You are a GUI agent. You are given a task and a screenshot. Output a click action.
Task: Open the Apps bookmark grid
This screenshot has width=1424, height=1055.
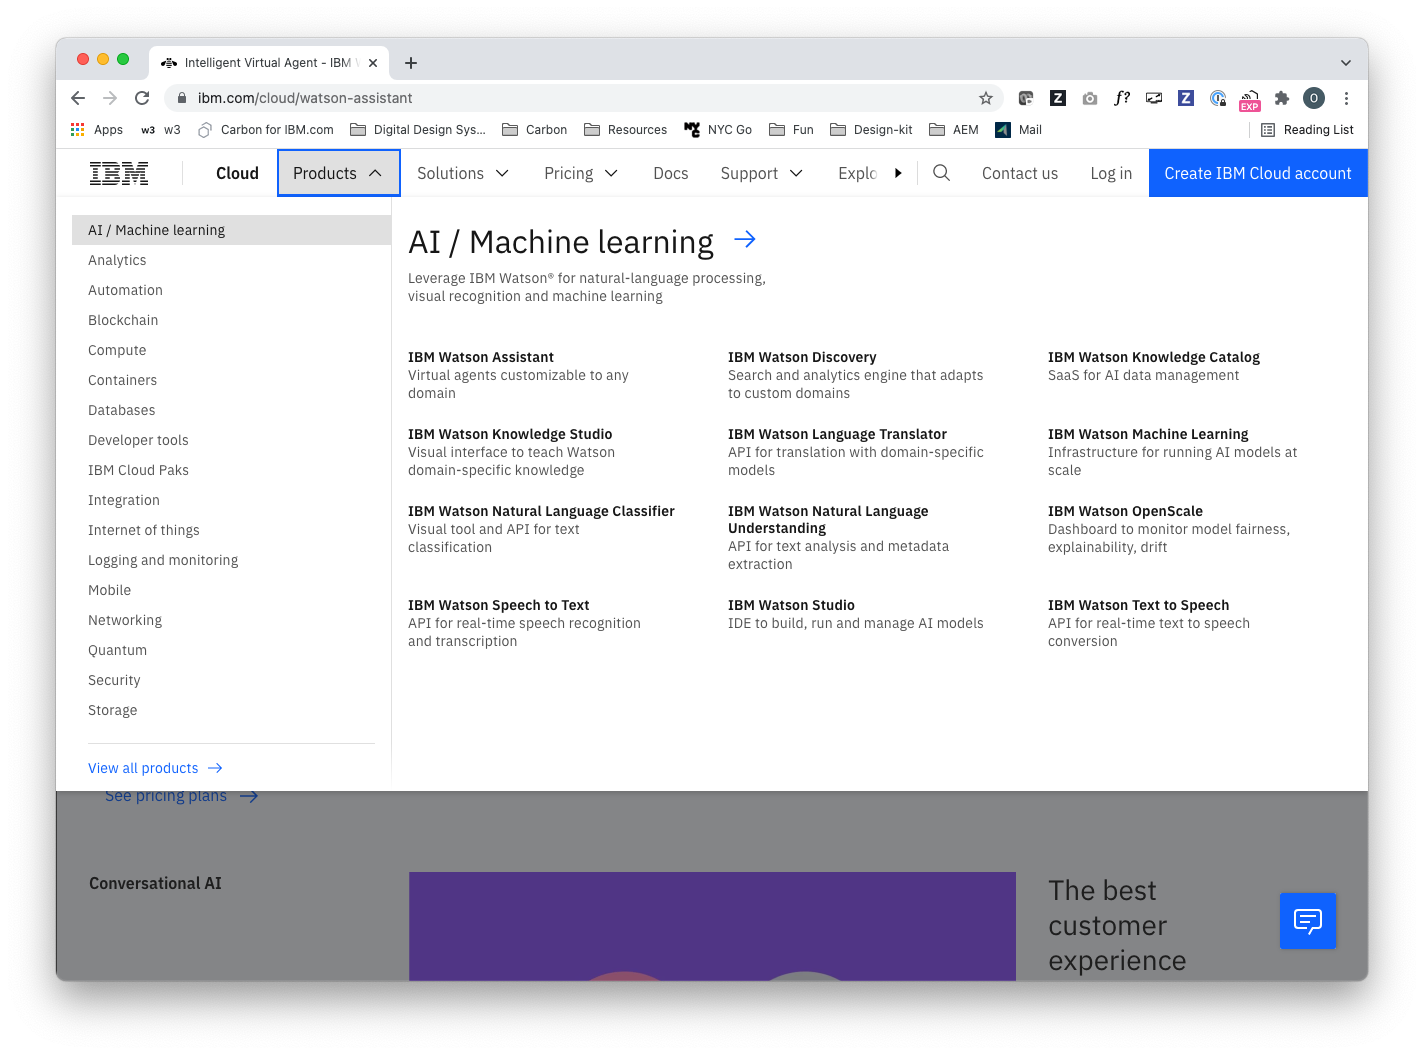pos(97,130)
